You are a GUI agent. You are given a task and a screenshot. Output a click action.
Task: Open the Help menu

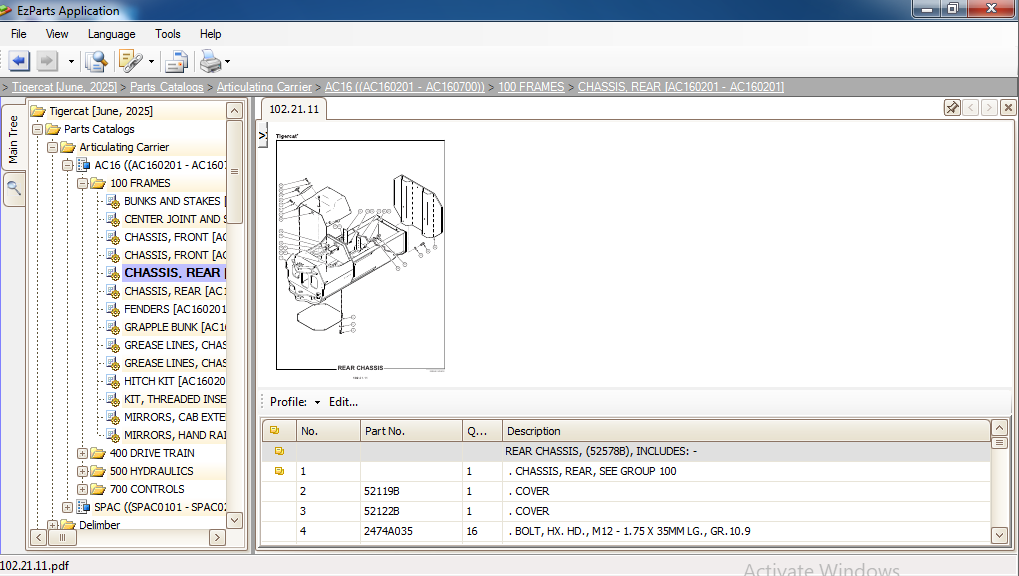coord(211,34)
